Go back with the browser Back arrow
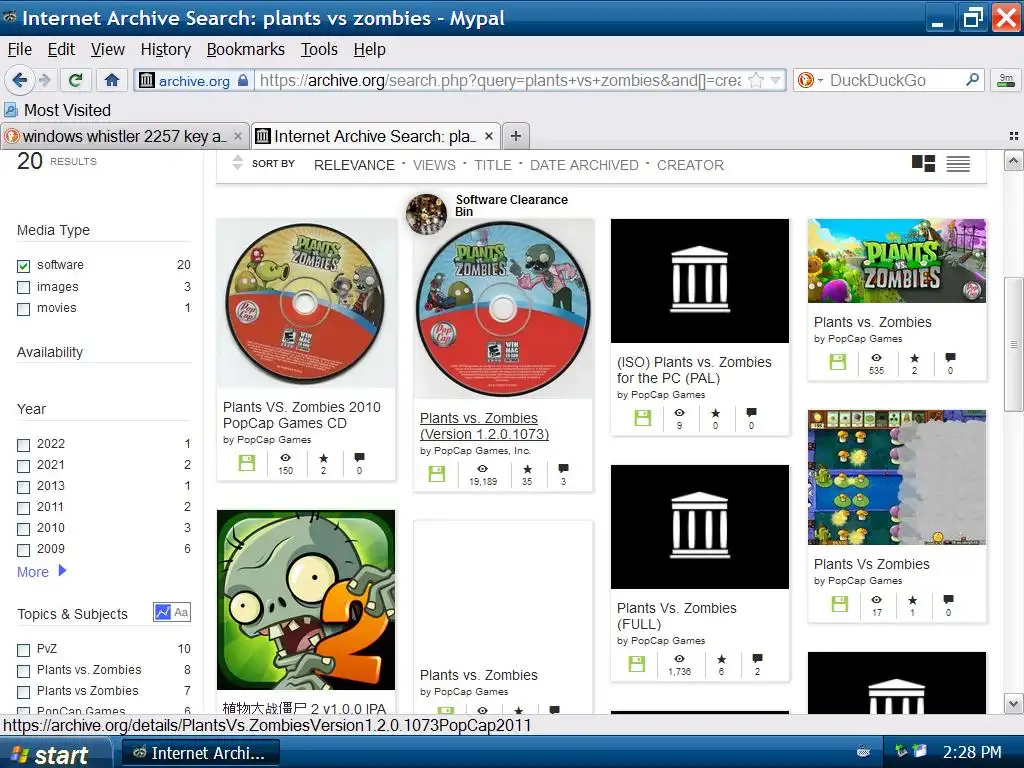1024x768 pixels. click(x=19, y=80)
